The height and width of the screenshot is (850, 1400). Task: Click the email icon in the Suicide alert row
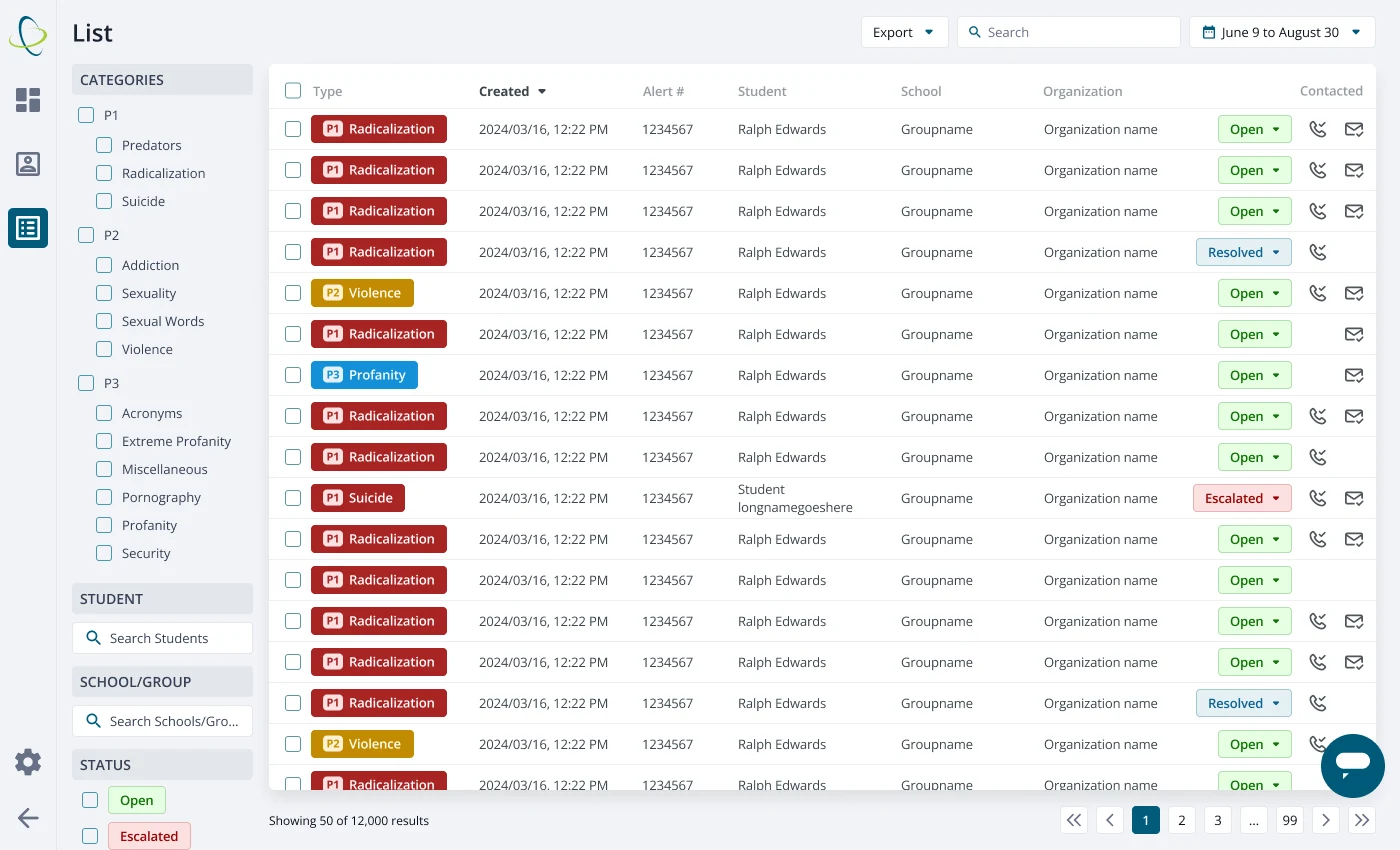coord(1354,498)
